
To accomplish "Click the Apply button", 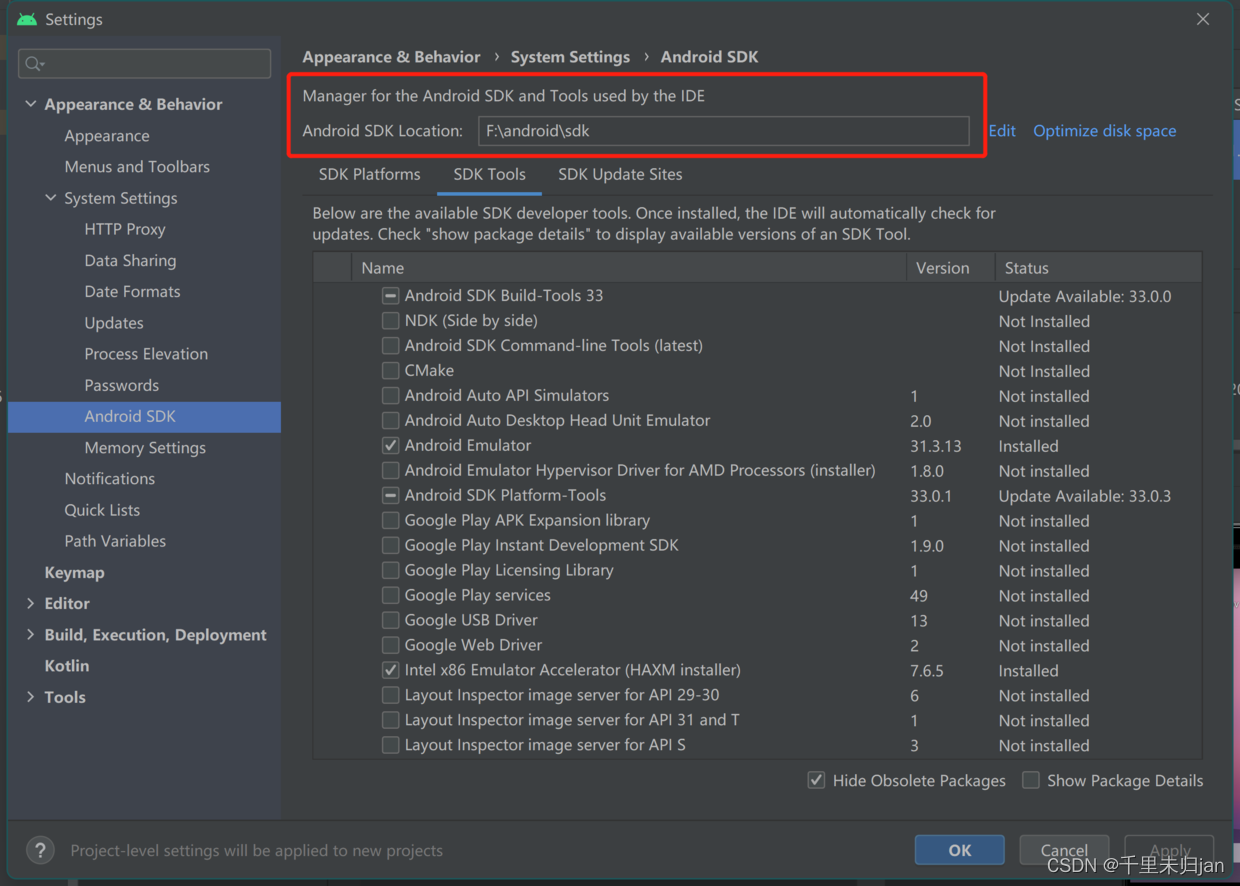I will click(1170, 850).
